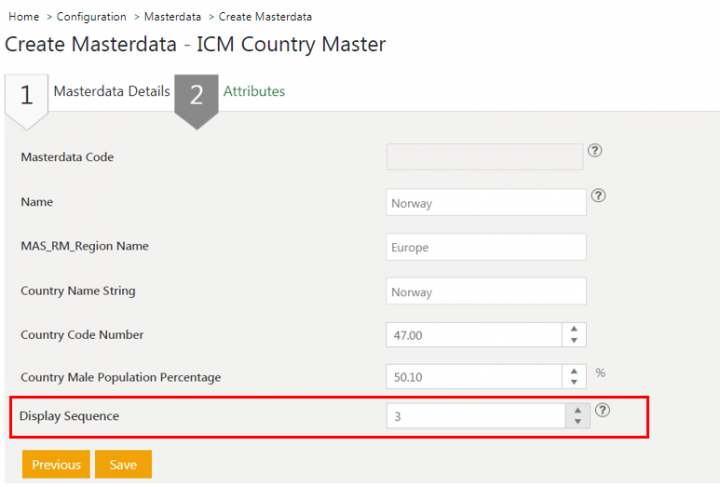Click help icon next to Name field
This screenshot has width=720, height=487.
point(598,196)
